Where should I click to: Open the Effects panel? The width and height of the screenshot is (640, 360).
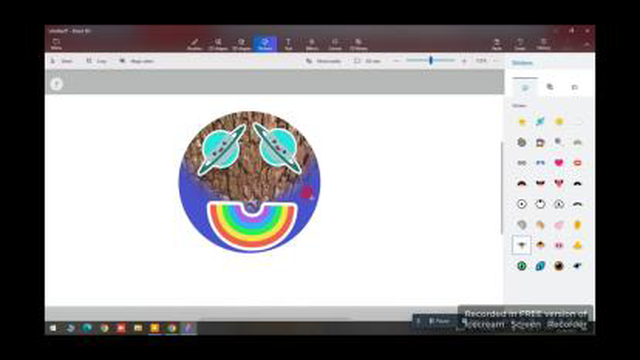312,44
